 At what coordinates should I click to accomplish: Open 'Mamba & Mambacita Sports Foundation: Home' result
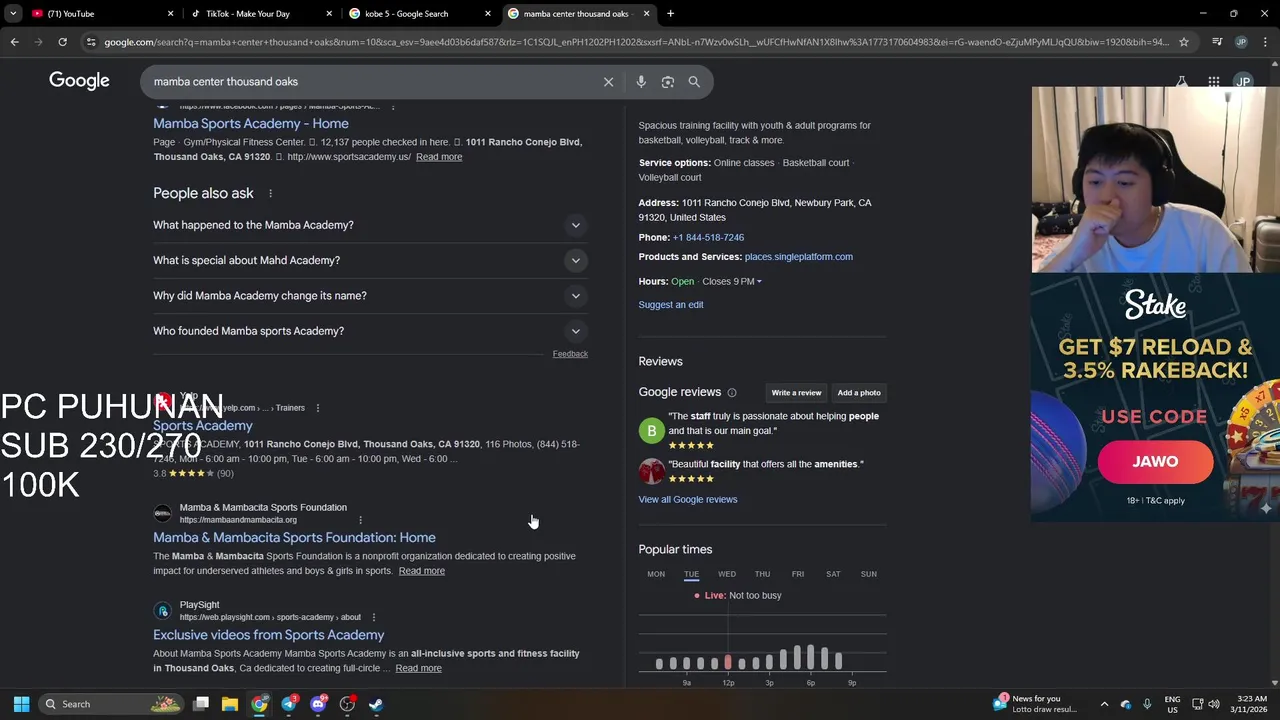[x=294, y=538]
